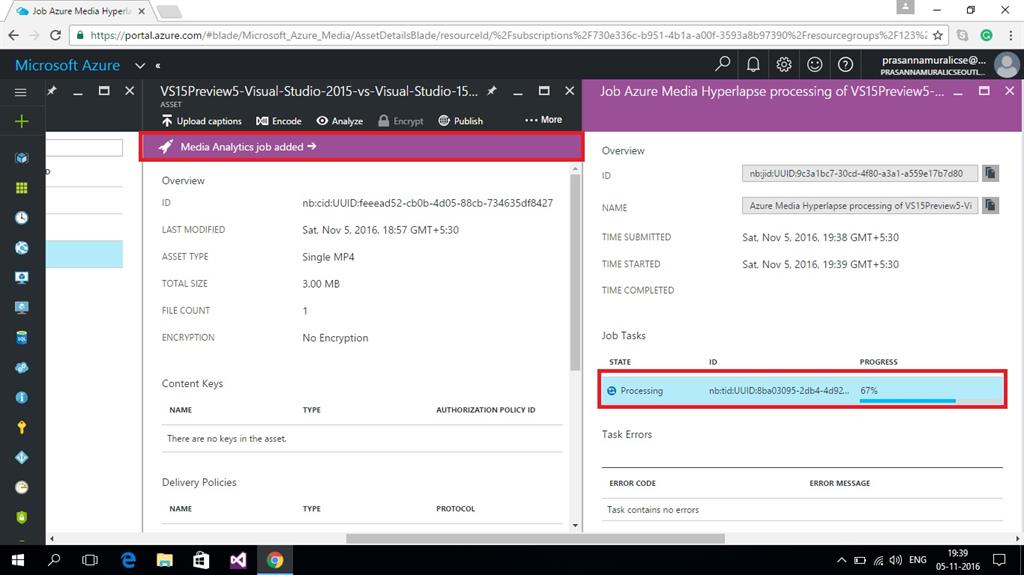The image size is (1024, 575).
Task: Open the Azure portal hamburger menu
Action: tap(21, 92)
